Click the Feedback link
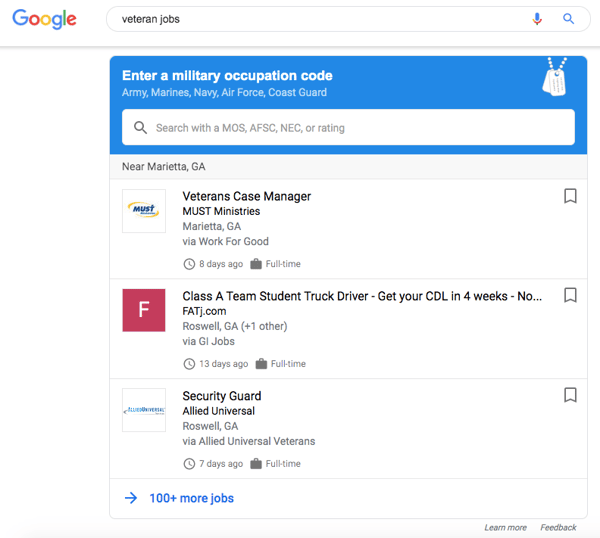Image resolution: width=600 pixels, height=538 pixels. pos(558,528)
